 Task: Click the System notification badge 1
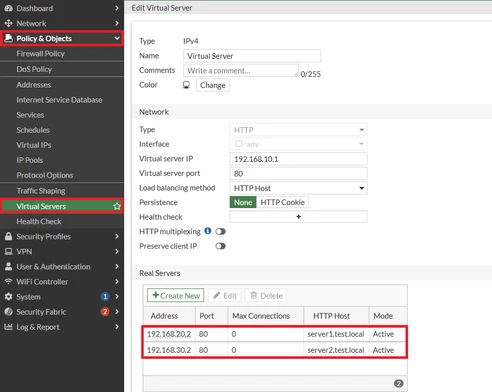point(105,296)
